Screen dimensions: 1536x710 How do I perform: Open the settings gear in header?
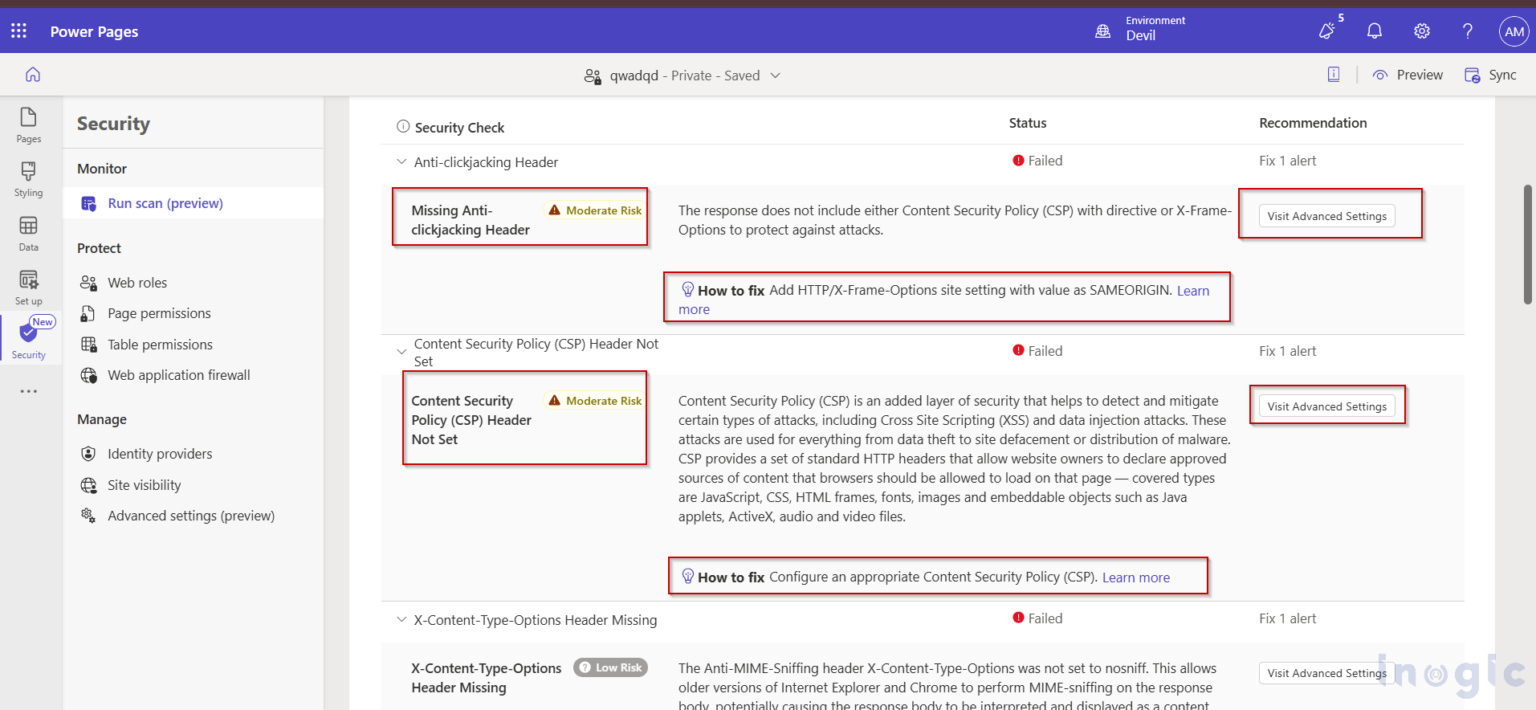point(1421,31)
